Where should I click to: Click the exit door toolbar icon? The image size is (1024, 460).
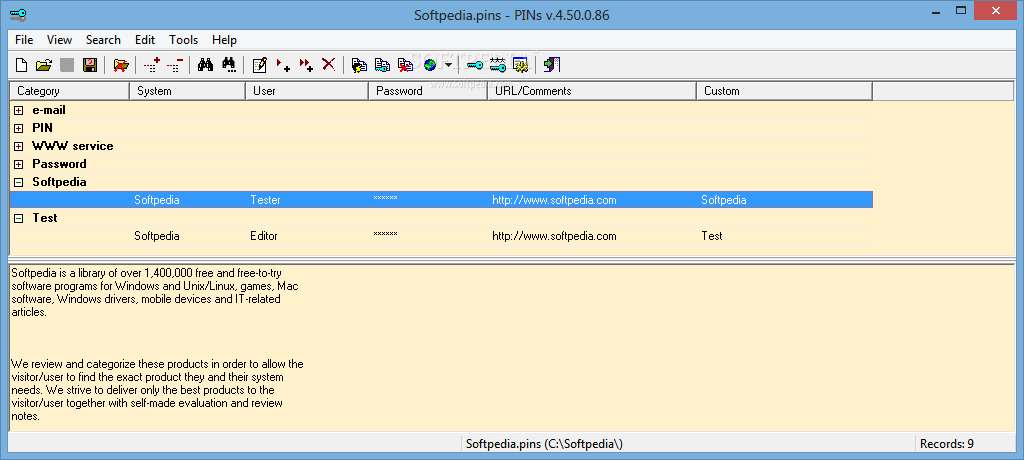[552, 65]
